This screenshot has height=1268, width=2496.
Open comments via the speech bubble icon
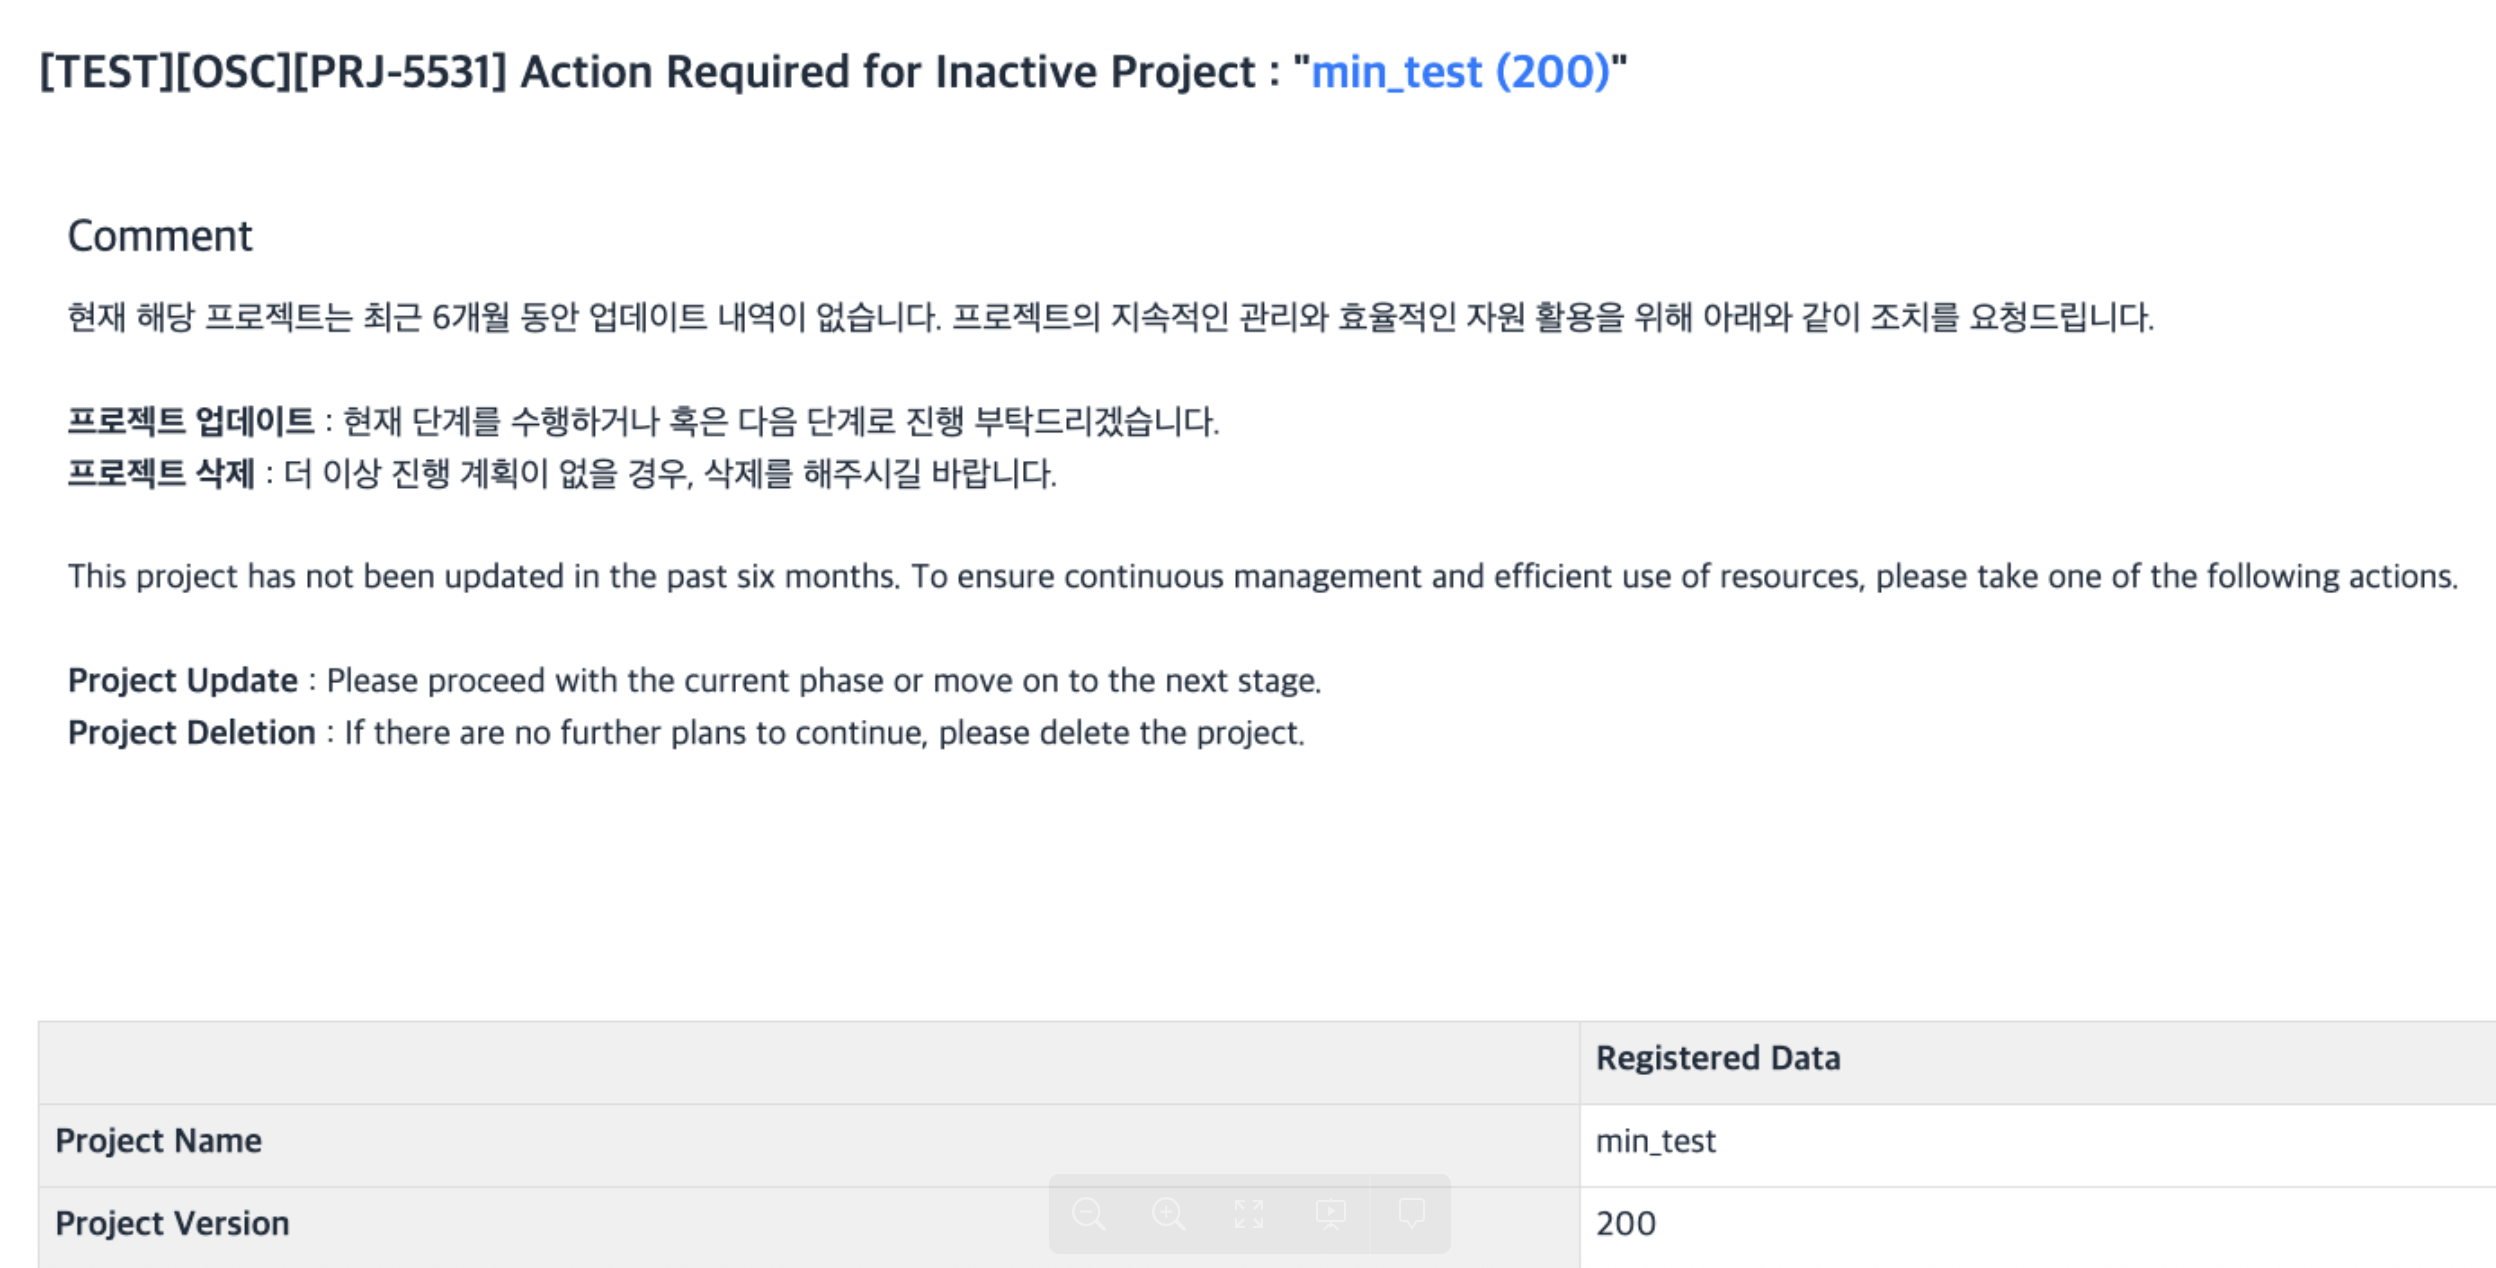[x=1411, y=1214]
